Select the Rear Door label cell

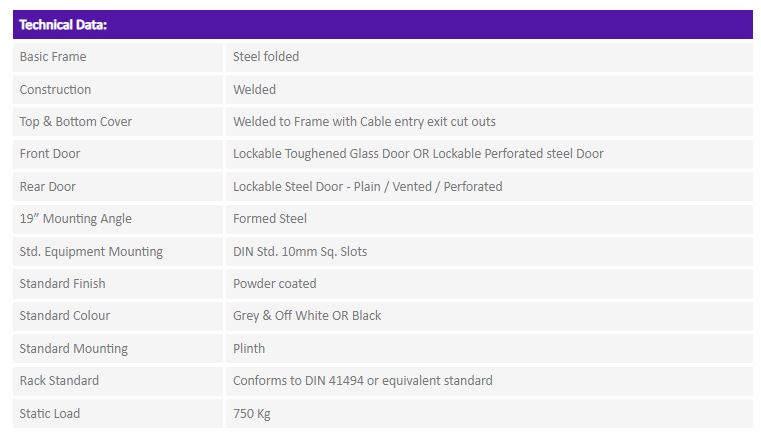(117, 186)
